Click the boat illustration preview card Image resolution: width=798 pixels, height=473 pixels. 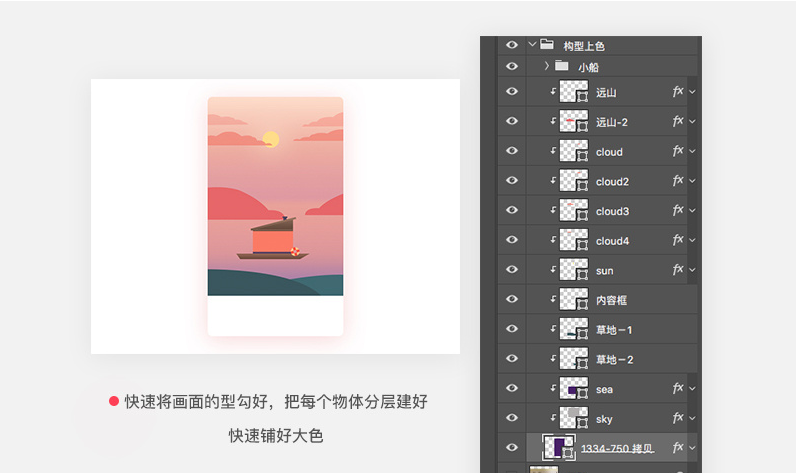click(275, 216)
